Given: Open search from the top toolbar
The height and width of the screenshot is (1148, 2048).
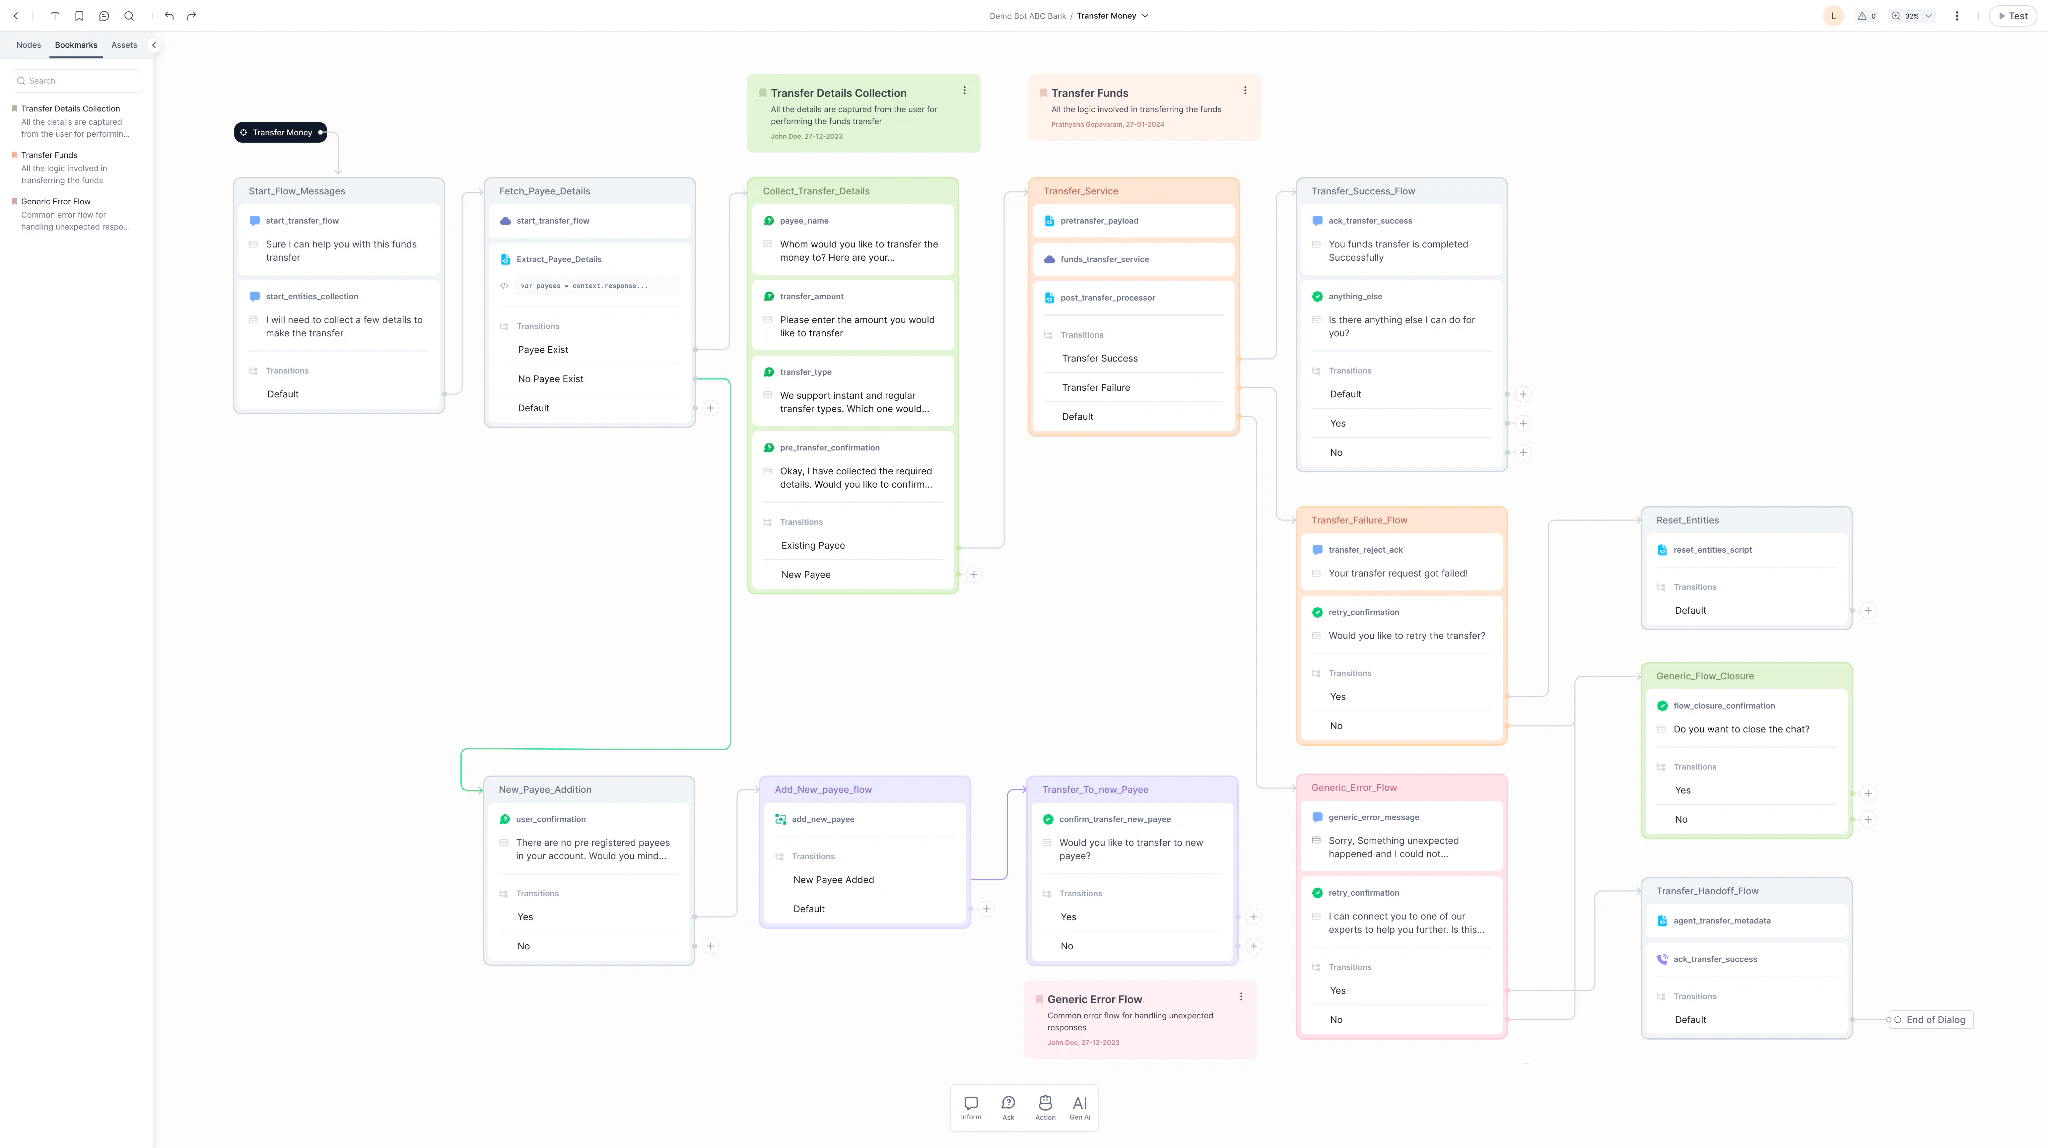Looking at the screenshot, I should (129, 15).
